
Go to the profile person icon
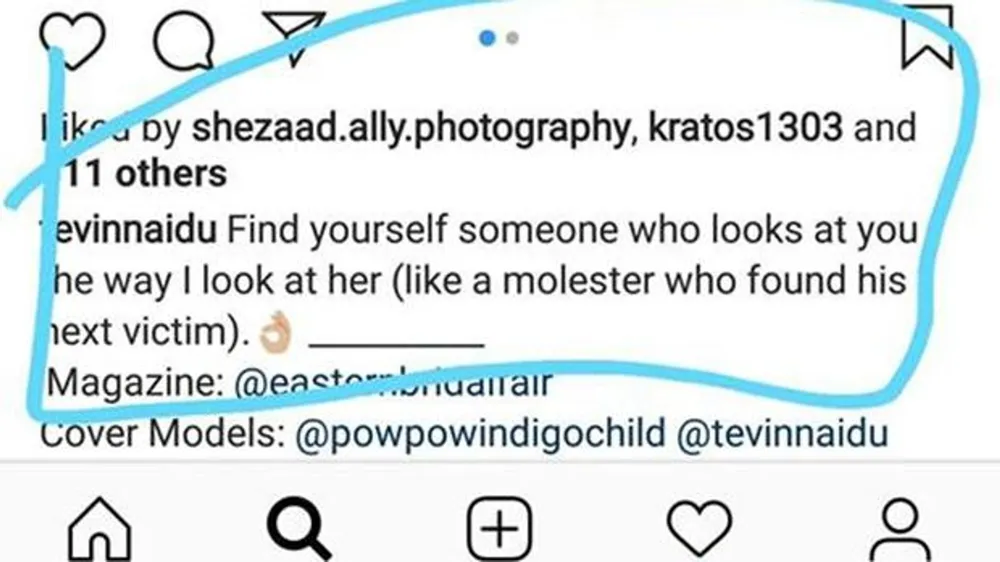(x=902, y=525)
